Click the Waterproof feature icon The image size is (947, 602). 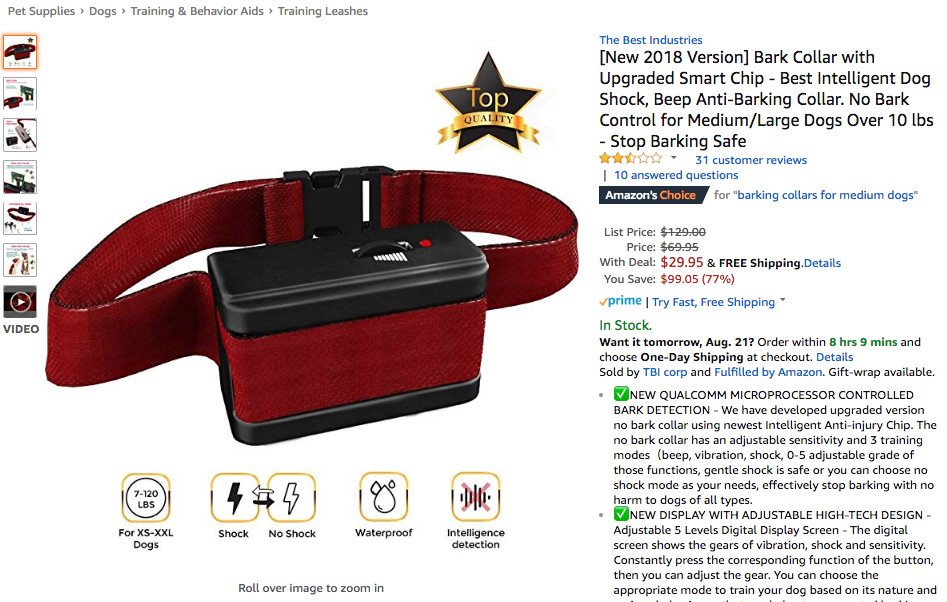(384, 497)
